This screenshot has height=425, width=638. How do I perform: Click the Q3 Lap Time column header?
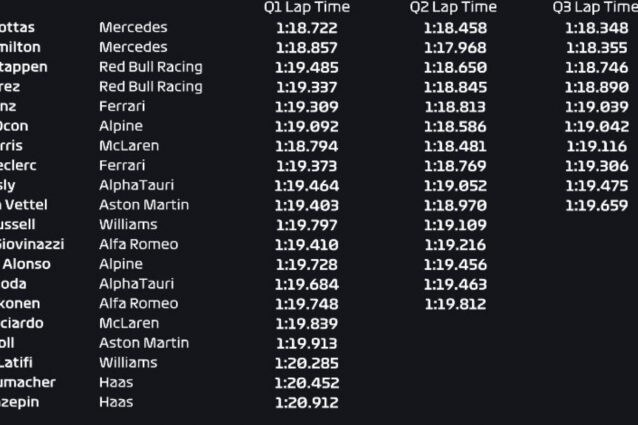click(x=595, y=7)
